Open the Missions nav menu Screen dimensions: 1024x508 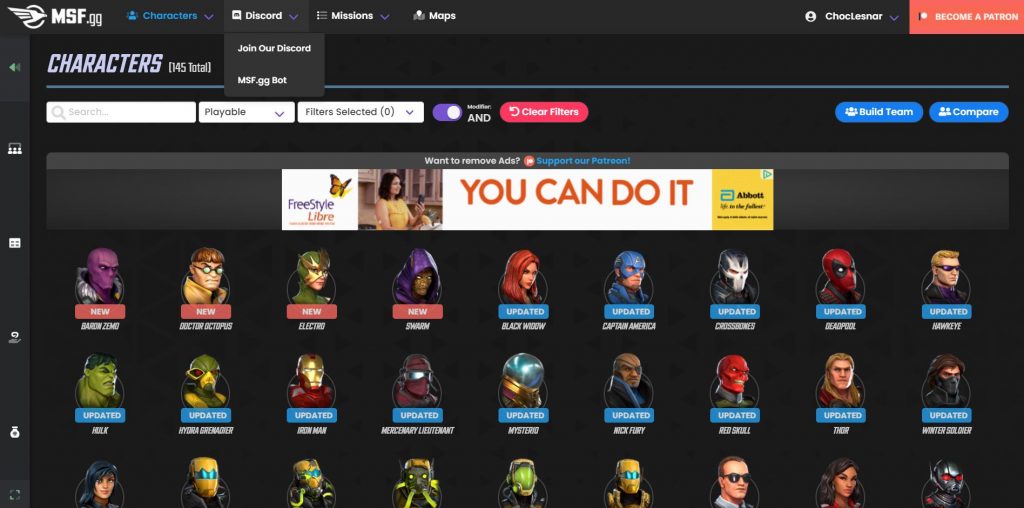click(x=353, y=16)
